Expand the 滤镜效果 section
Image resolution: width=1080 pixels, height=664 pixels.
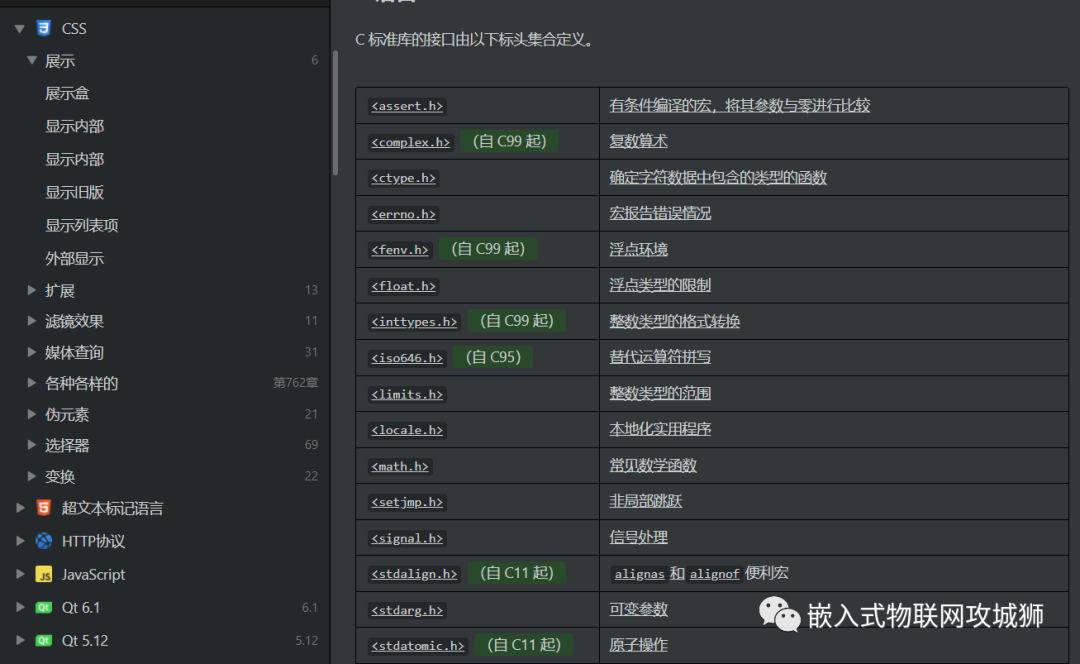coord(31,320)
